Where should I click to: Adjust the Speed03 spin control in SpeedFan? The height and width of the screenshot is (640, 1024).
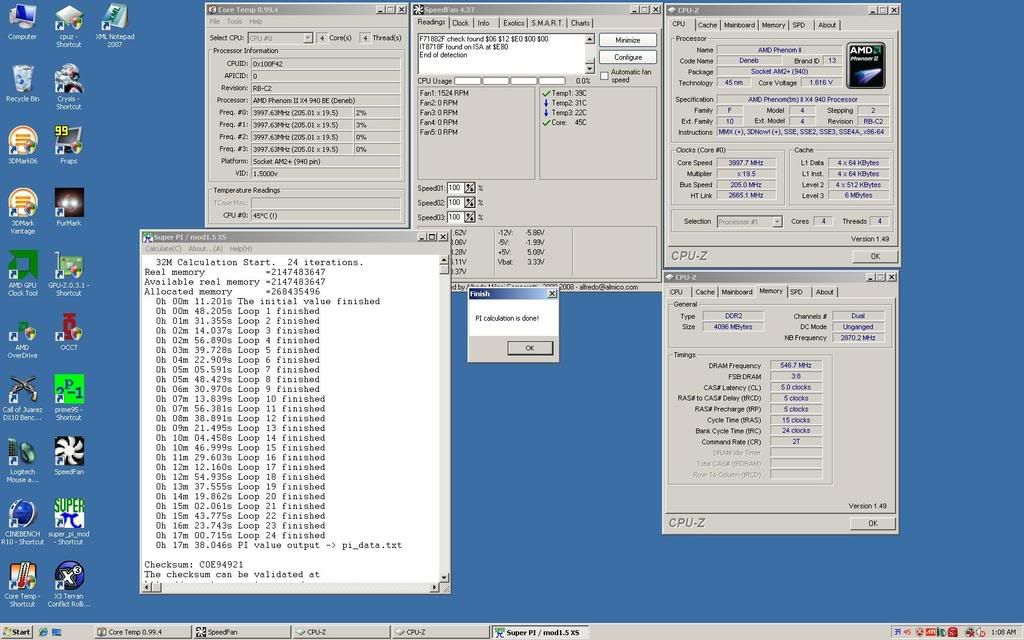[x=470, y=217]
